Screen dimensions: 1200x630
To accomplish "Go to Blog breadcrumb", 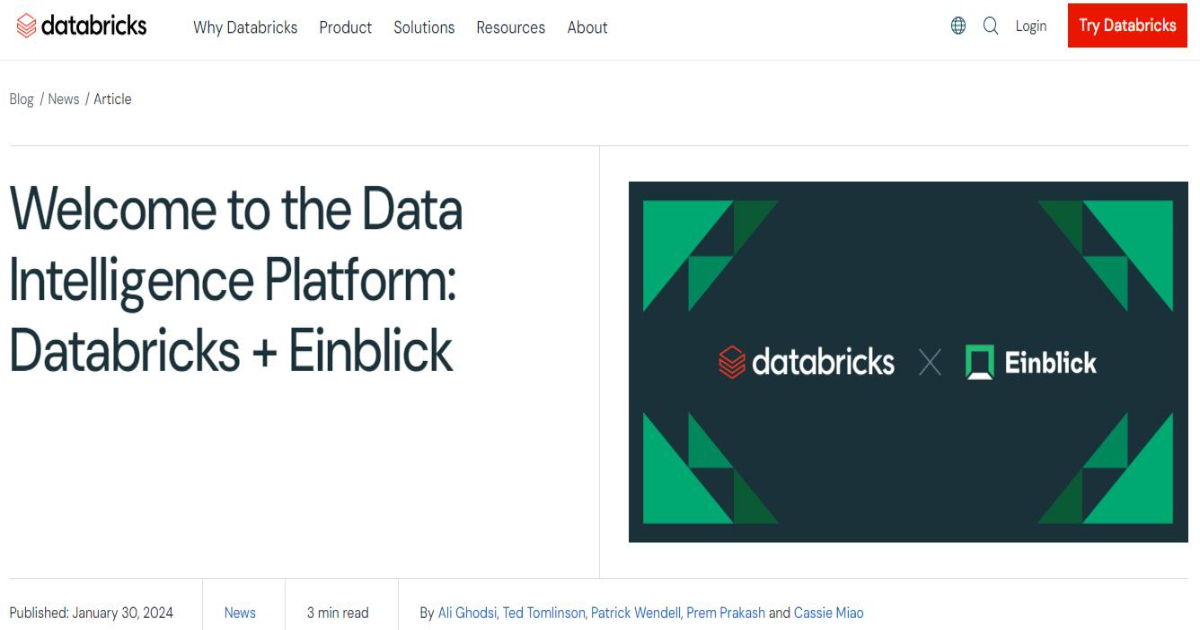I will coord(21,99).
